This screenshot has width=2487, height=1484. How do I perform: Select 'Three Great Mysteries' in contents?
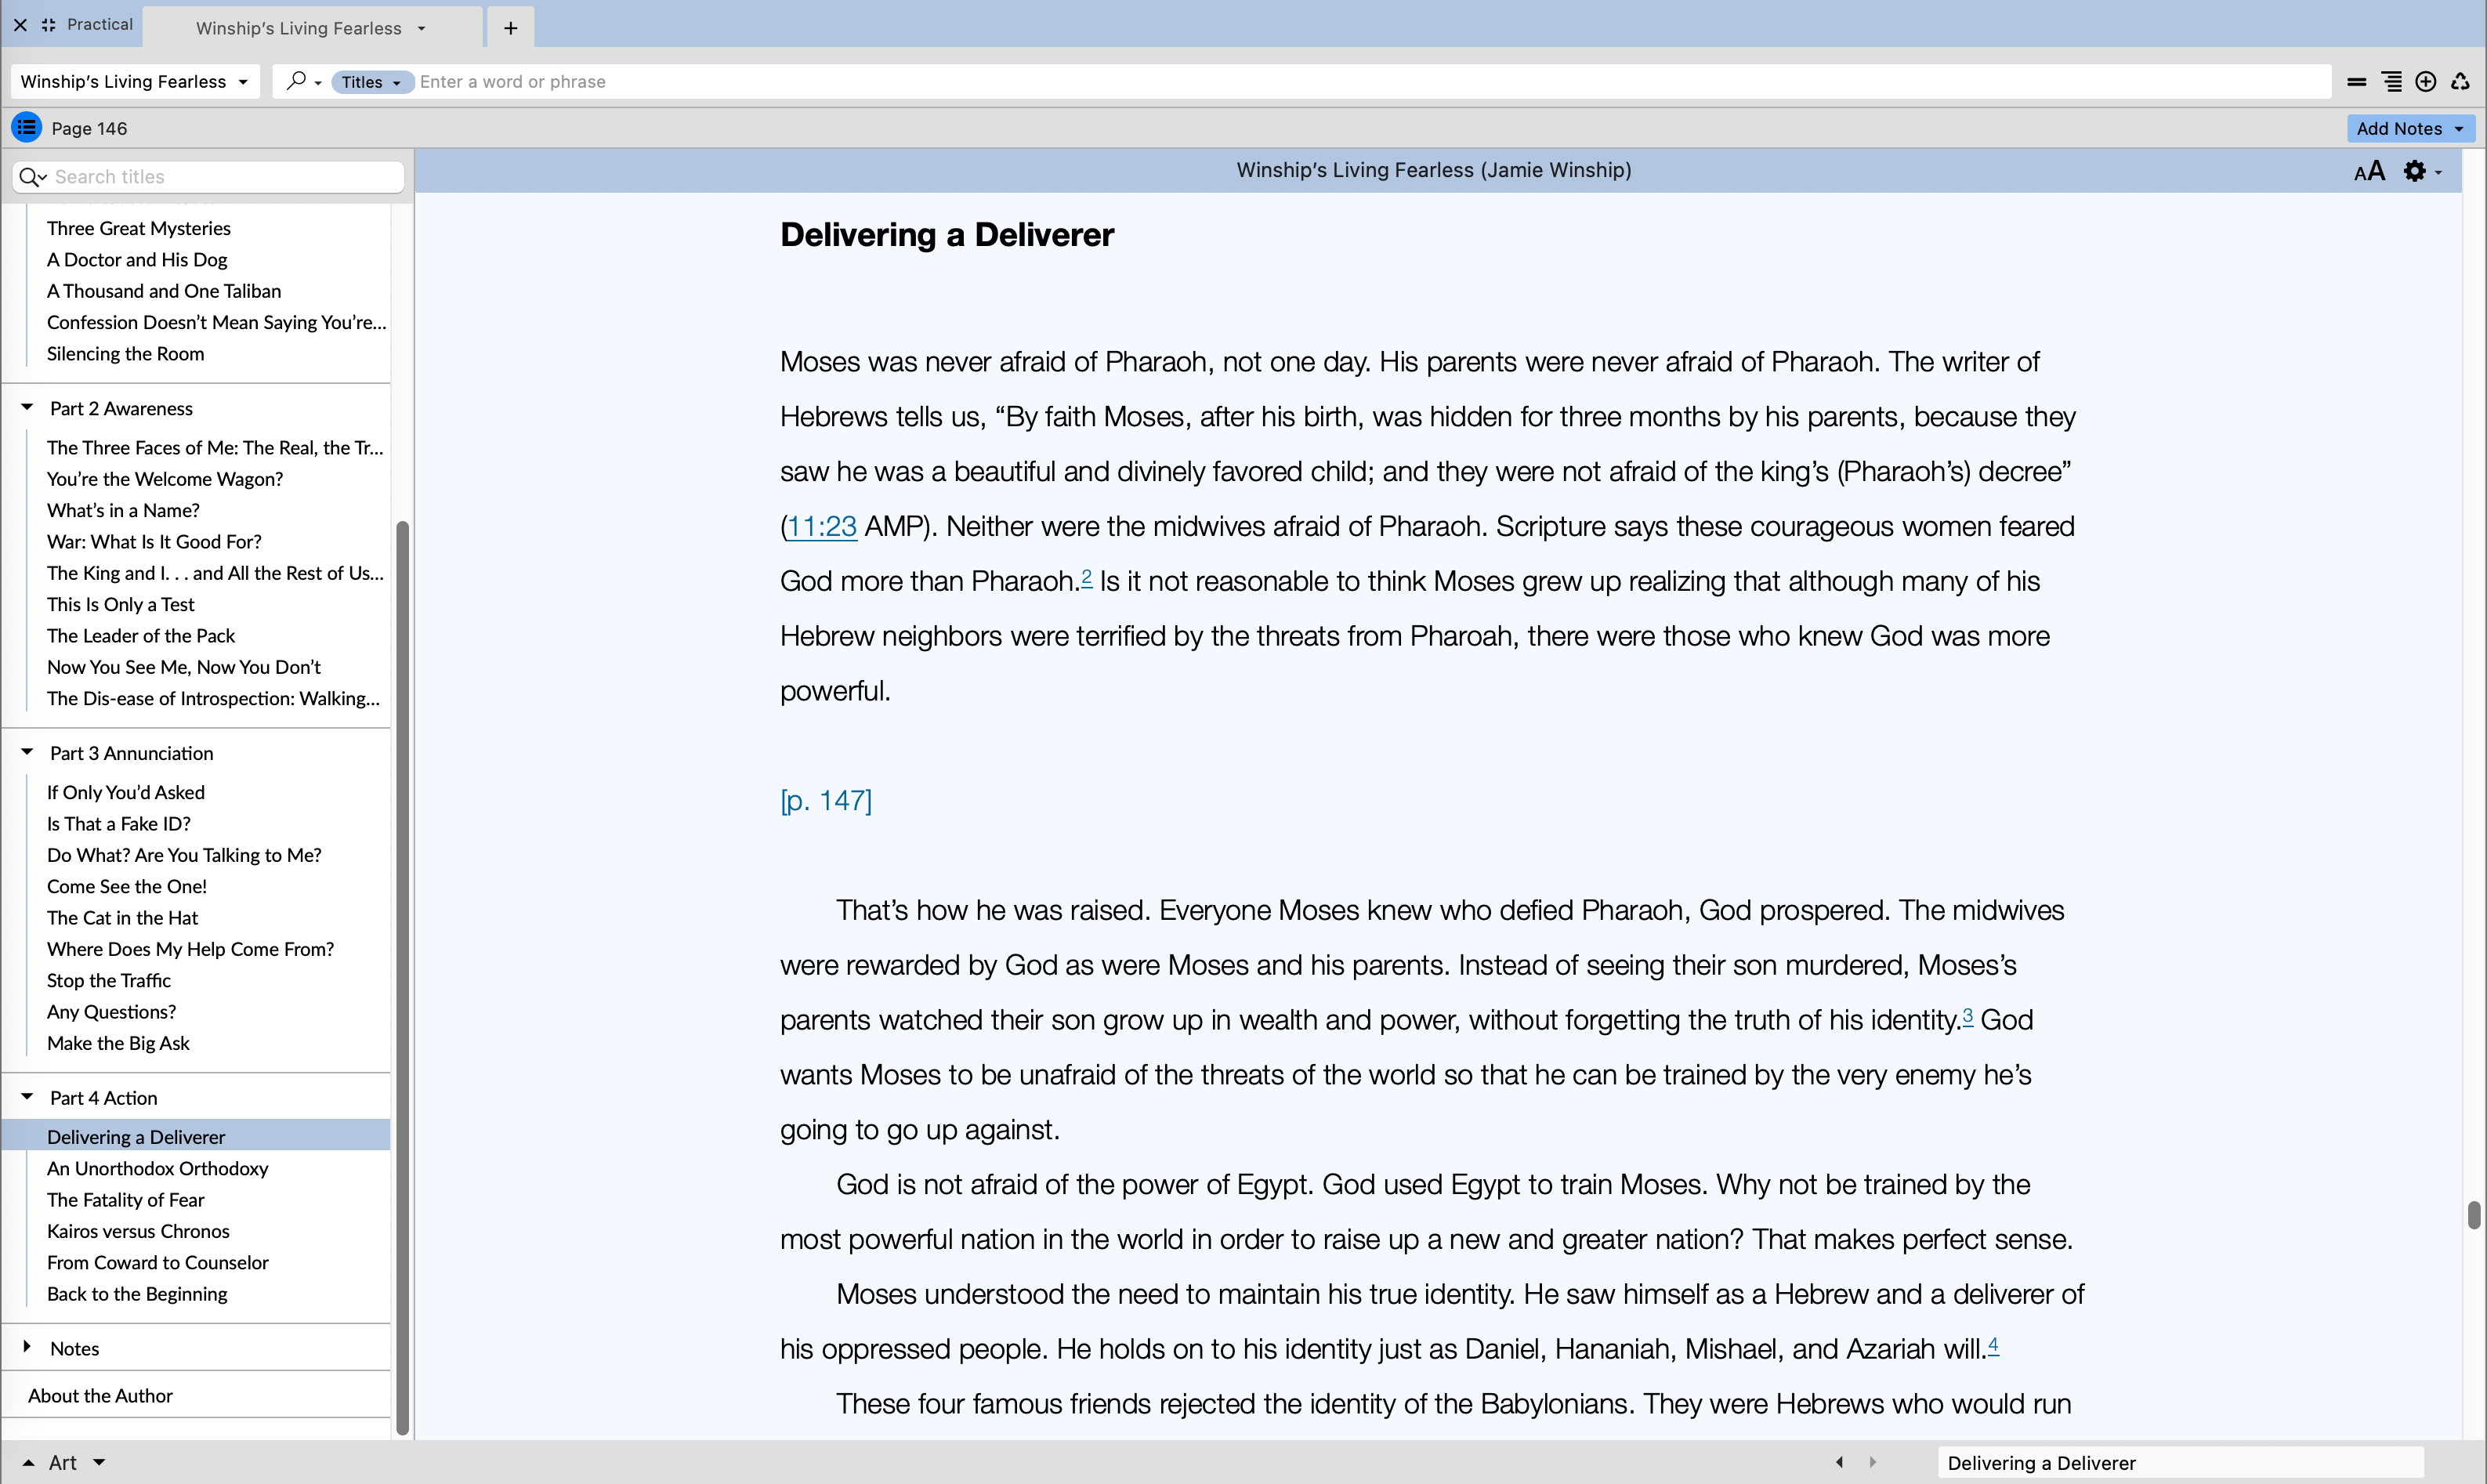pyautogui.click(x=139, y=228)
